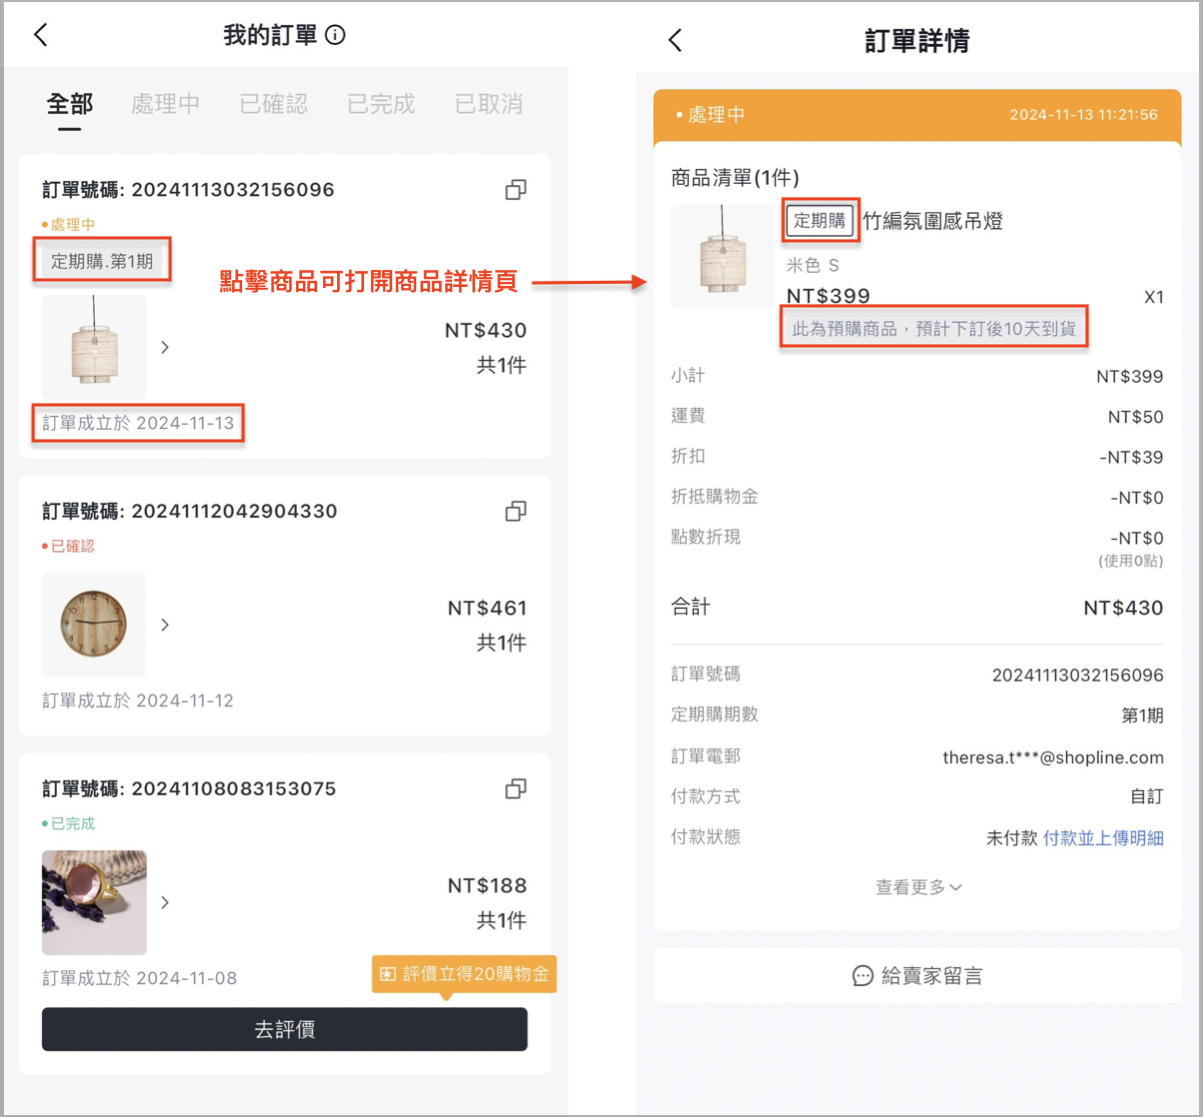Click the 去評價 button
The image size is (1203, 1117).
pyautogui.click(x=284, y=1029)
